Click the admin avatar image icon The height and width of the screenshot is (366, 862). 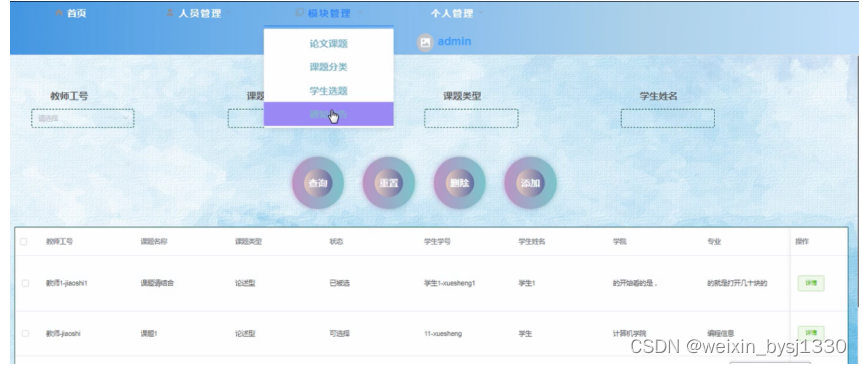[x=425, y=42]
